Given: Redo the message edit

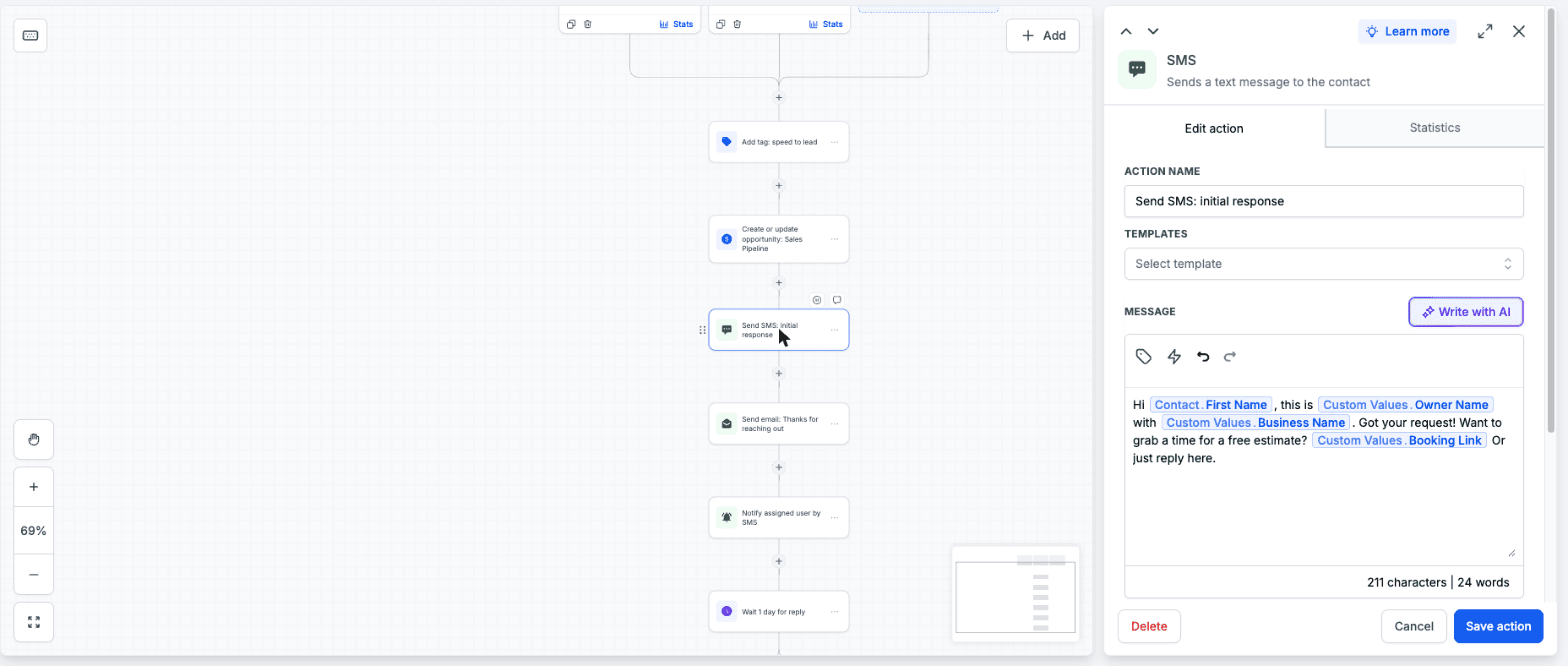Looking at the screenshot, I should [1230, 356].
